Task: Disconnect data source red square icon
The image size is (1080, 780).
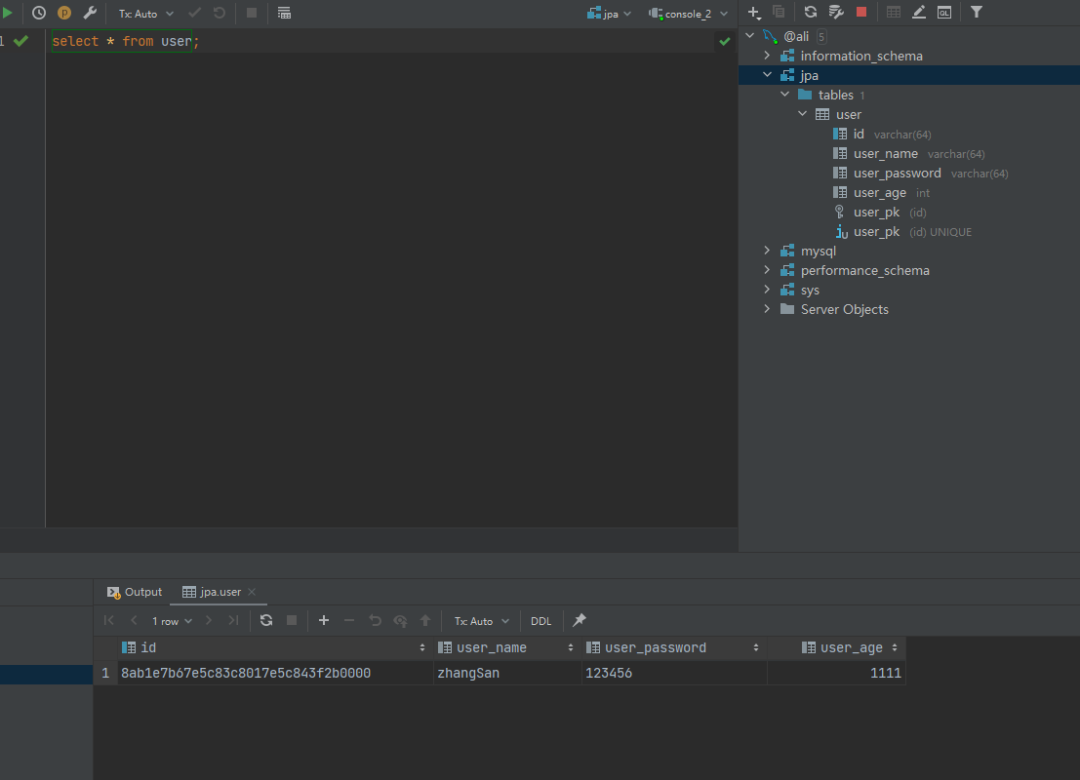Action: 861,12
